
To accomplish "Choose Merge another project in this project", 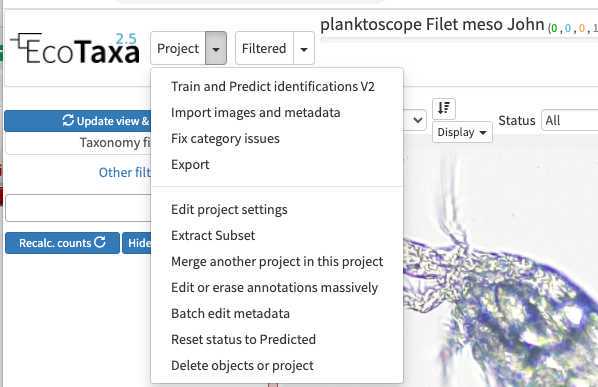I will click(x=277, y=262).
